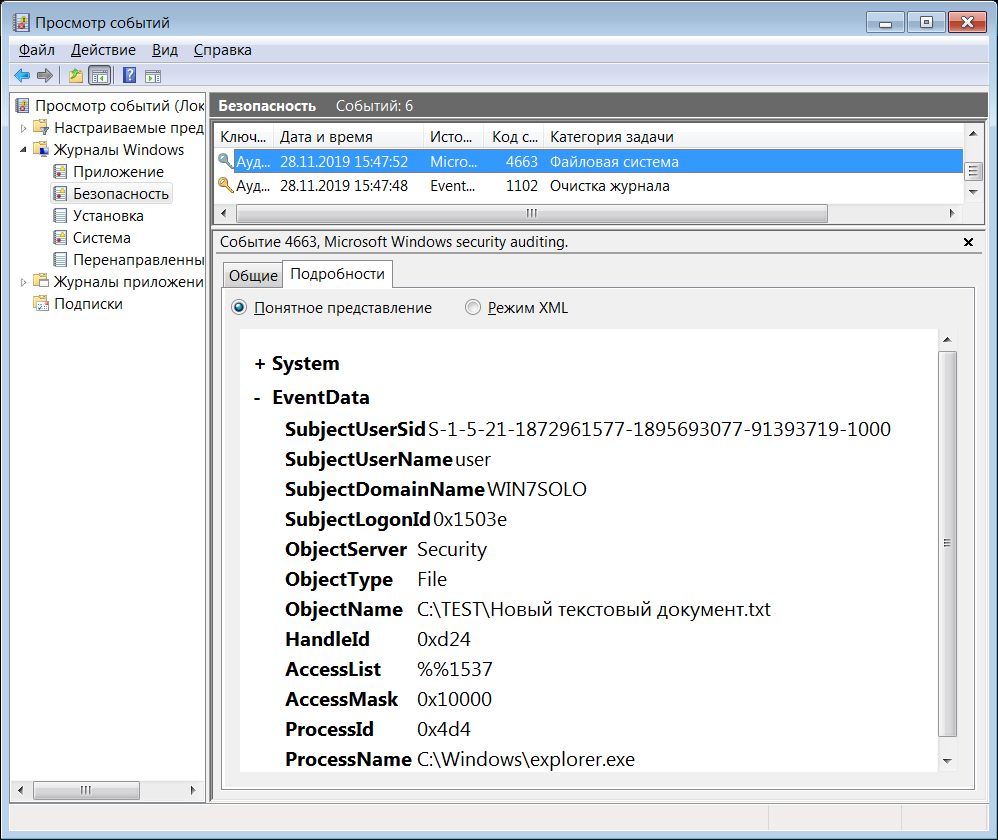Screen dimensions: 998x840
Task: Expand the System section in details
Action: coord(260,364)
